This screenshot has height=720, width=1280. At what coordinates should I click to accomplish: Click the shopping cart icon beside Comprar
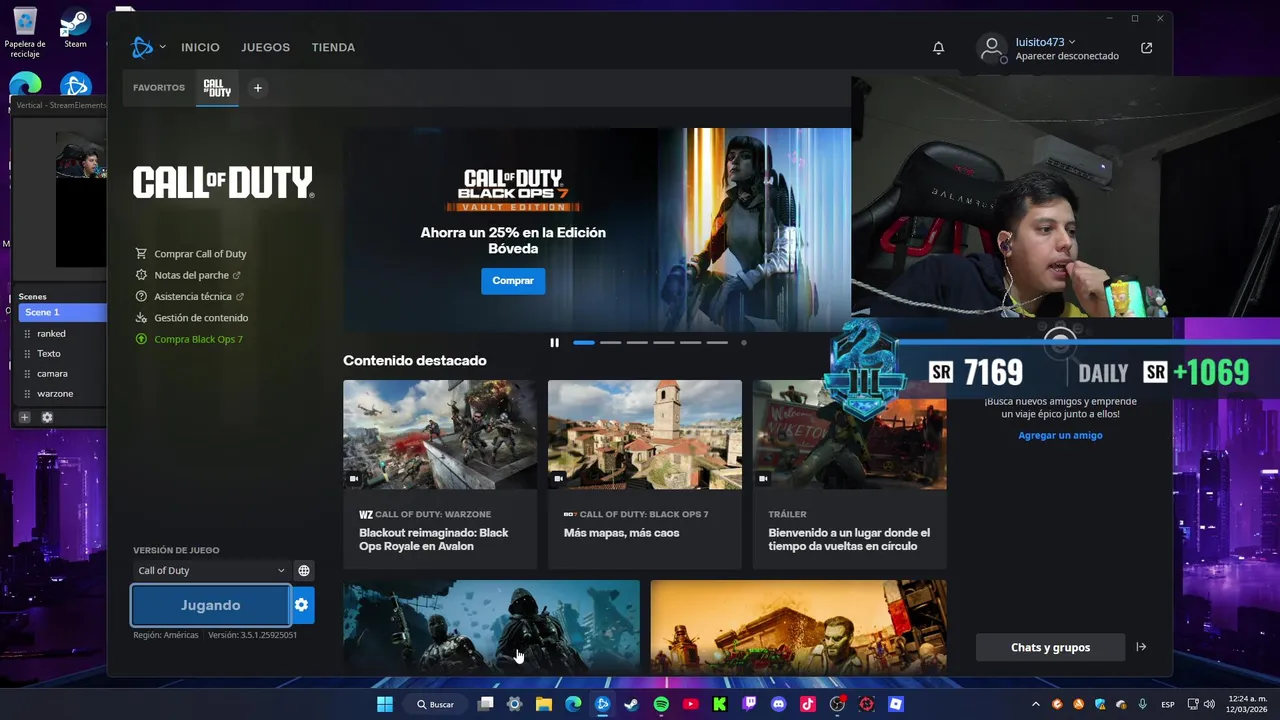click(x=141, y=254)
